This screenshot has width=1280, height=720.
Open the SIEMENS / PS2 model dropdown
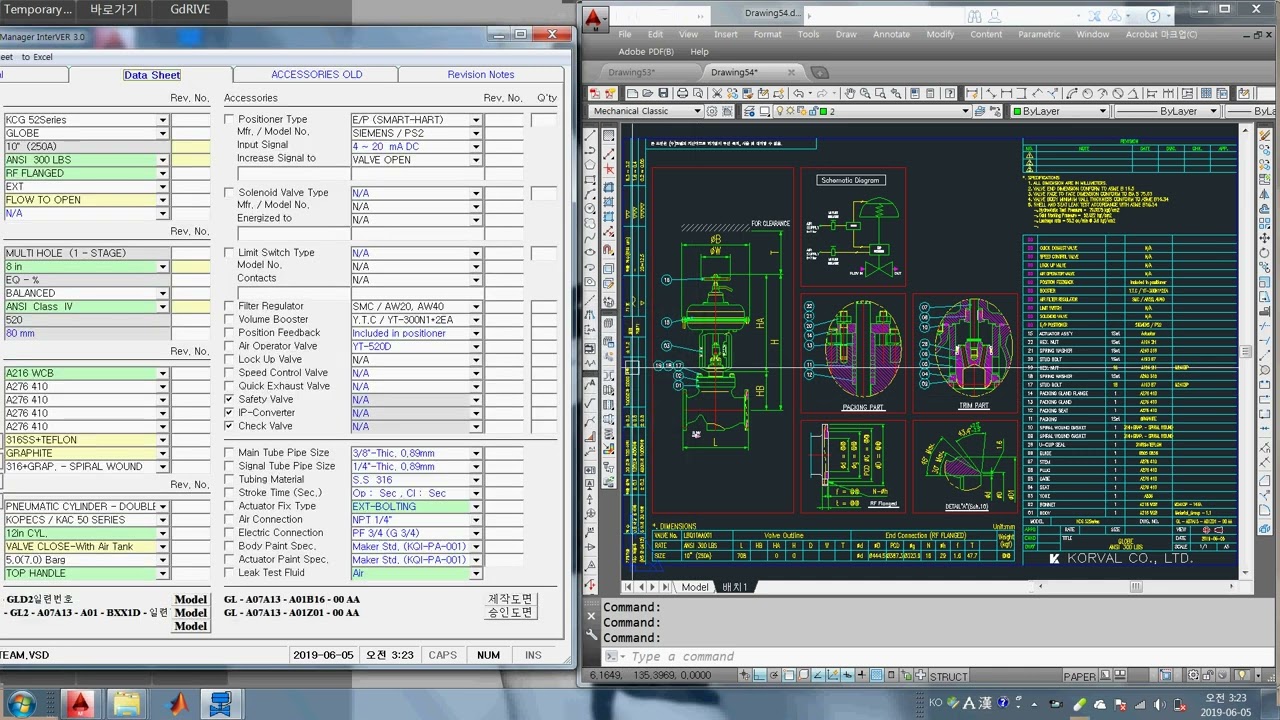click(x=476, y=133)
